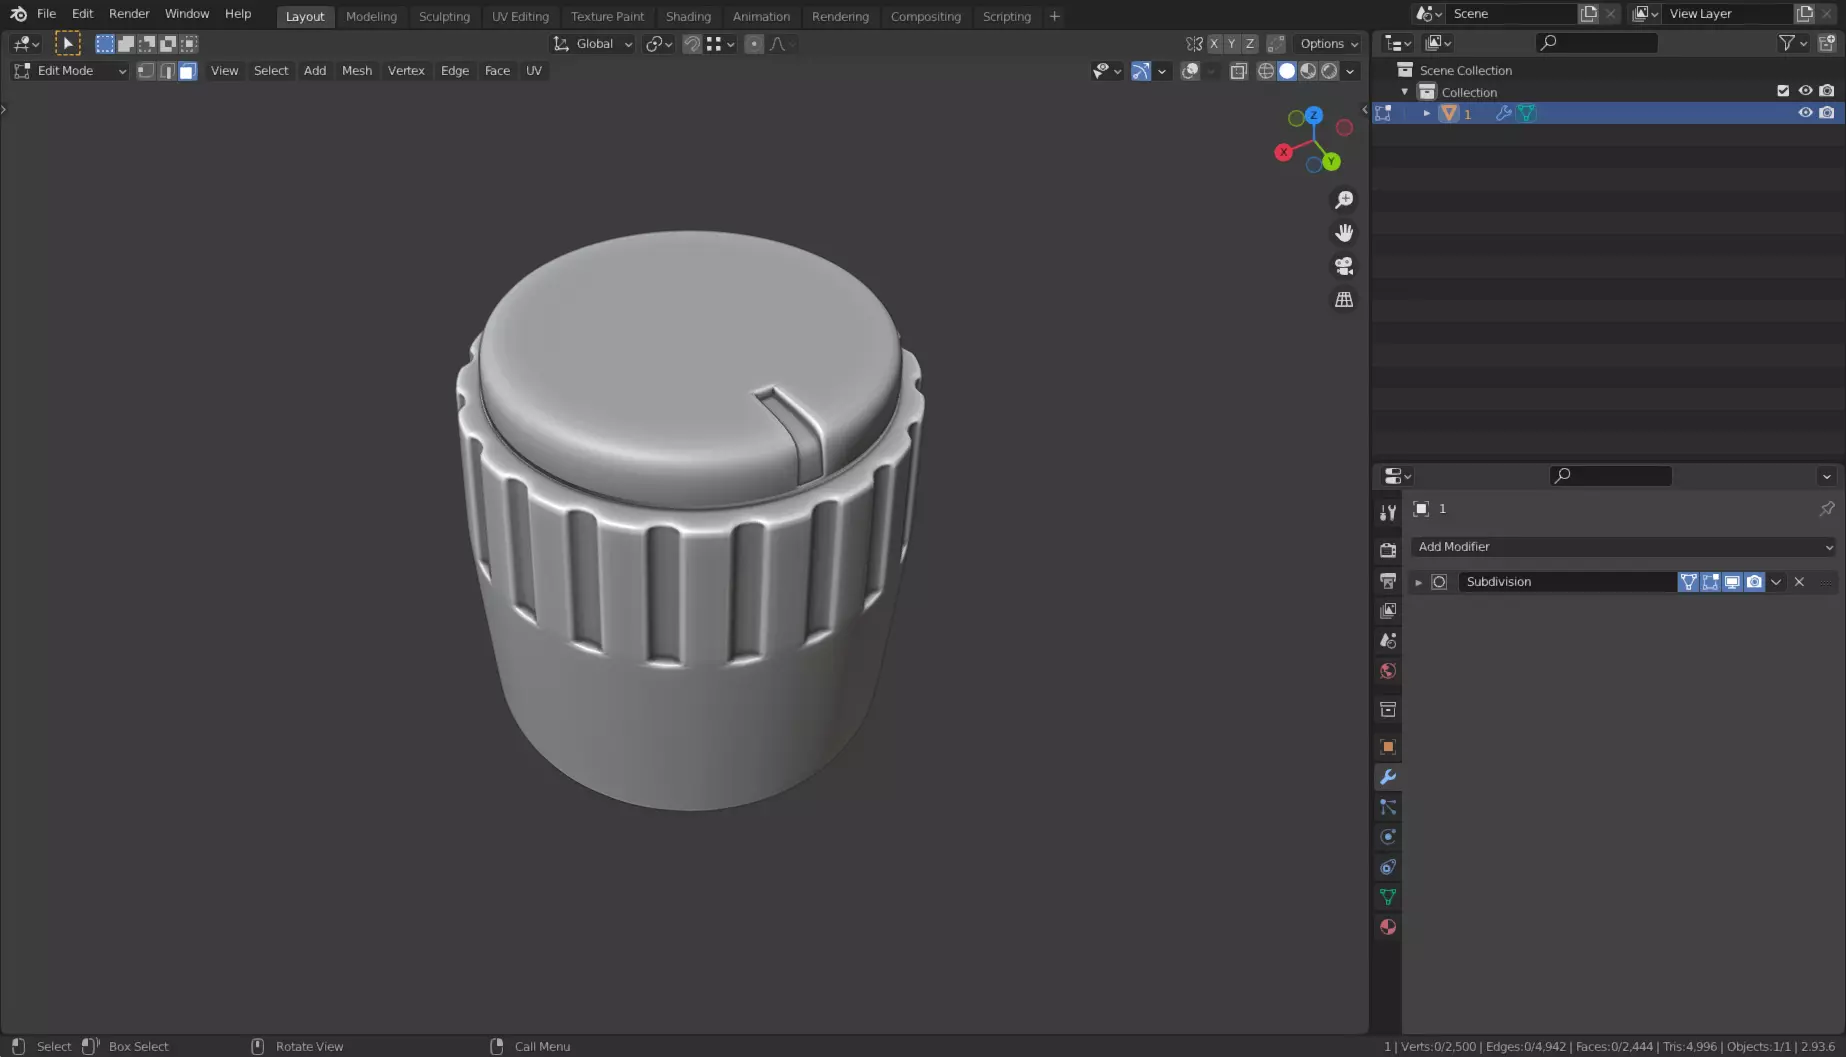The height and width of the screenshot is (1057, 1846).
Task: Toggle snapping magnet
Action: [692, 44]
